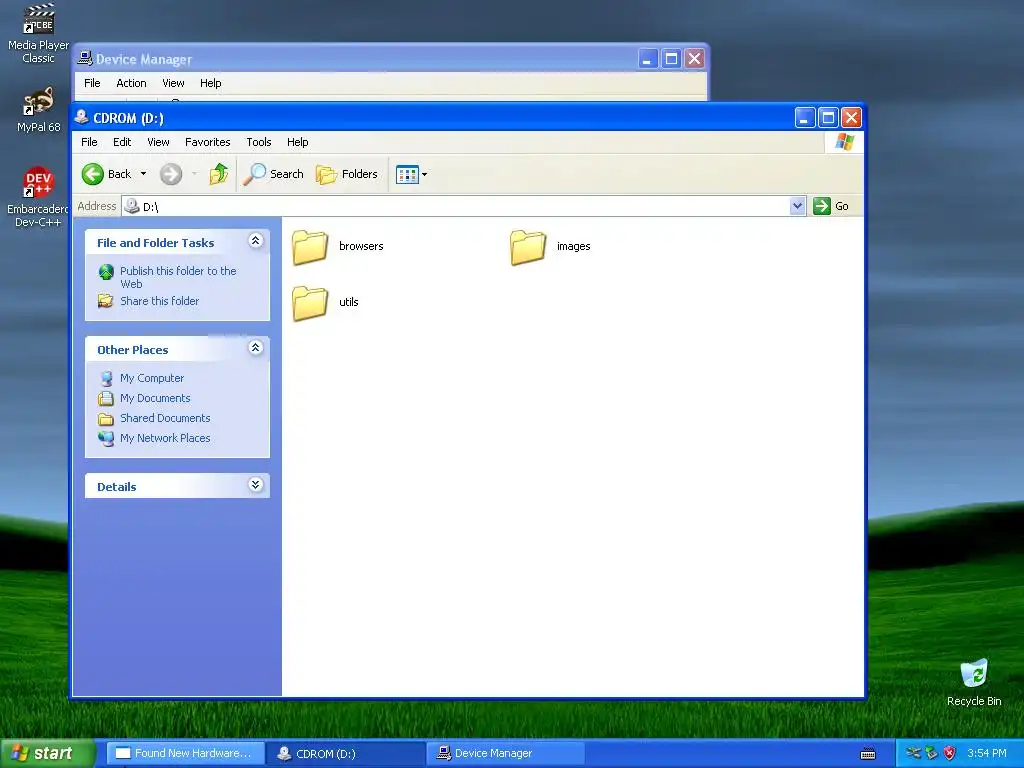Switch to Device Manager taskbar button
Viewport: 1024px width, 768px height.
click(x=506, y=754)
